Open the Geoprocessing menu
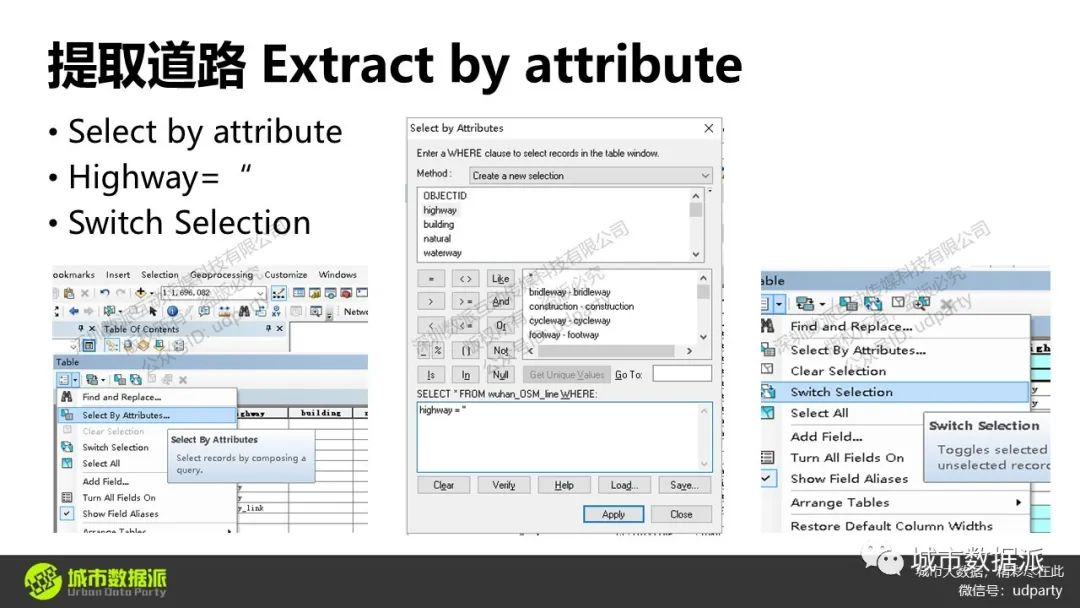 coord(221,275)
